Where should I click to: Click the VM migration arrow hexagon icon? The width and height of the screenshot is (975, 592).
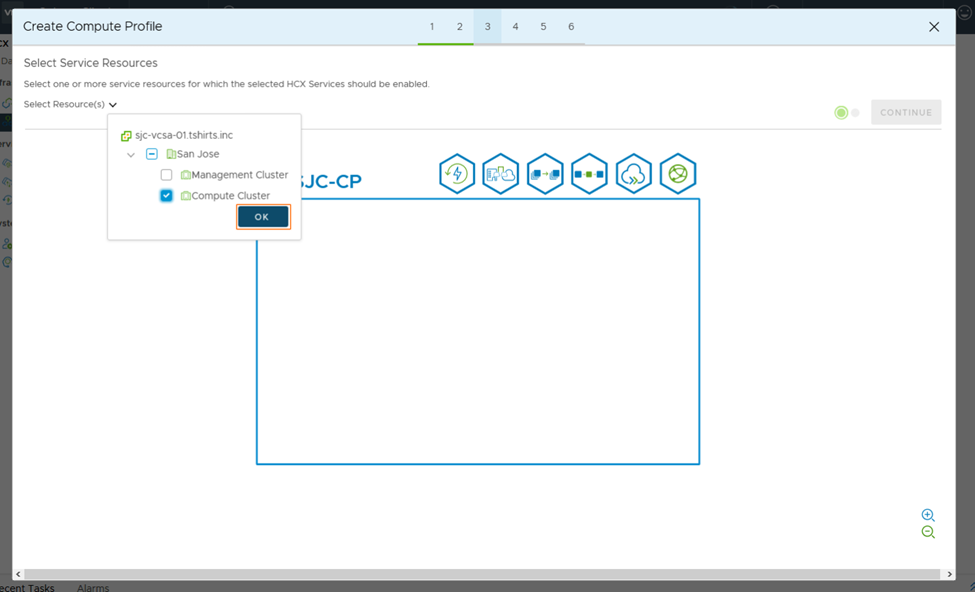(x=545, y=174)
